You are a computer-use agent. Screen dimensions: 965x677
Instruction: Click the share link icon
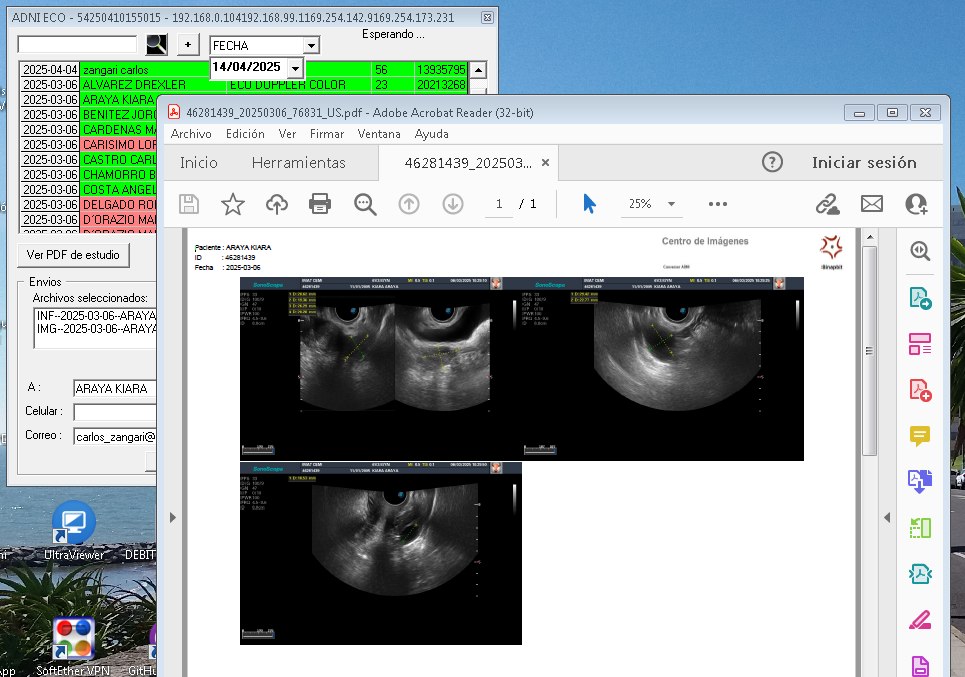click(827, 204)
